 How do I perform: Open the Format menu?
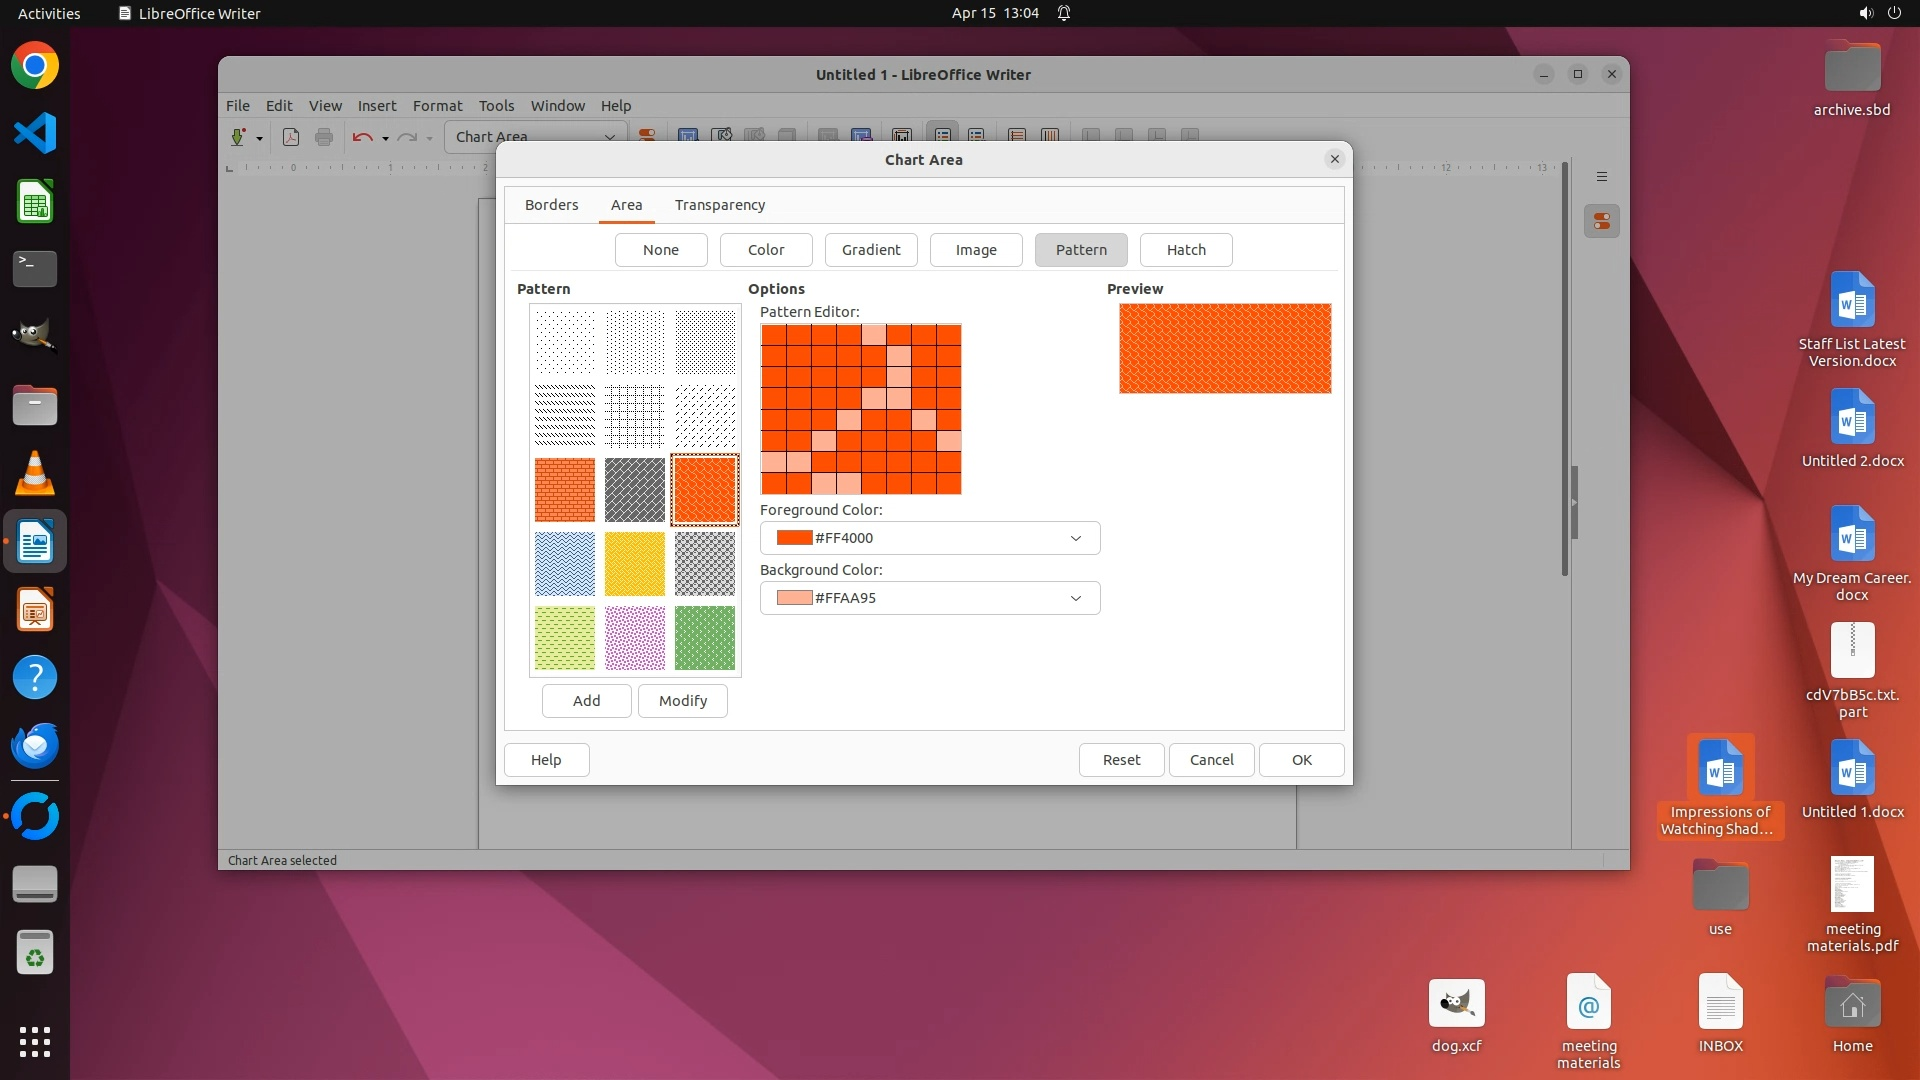[437, 106]
